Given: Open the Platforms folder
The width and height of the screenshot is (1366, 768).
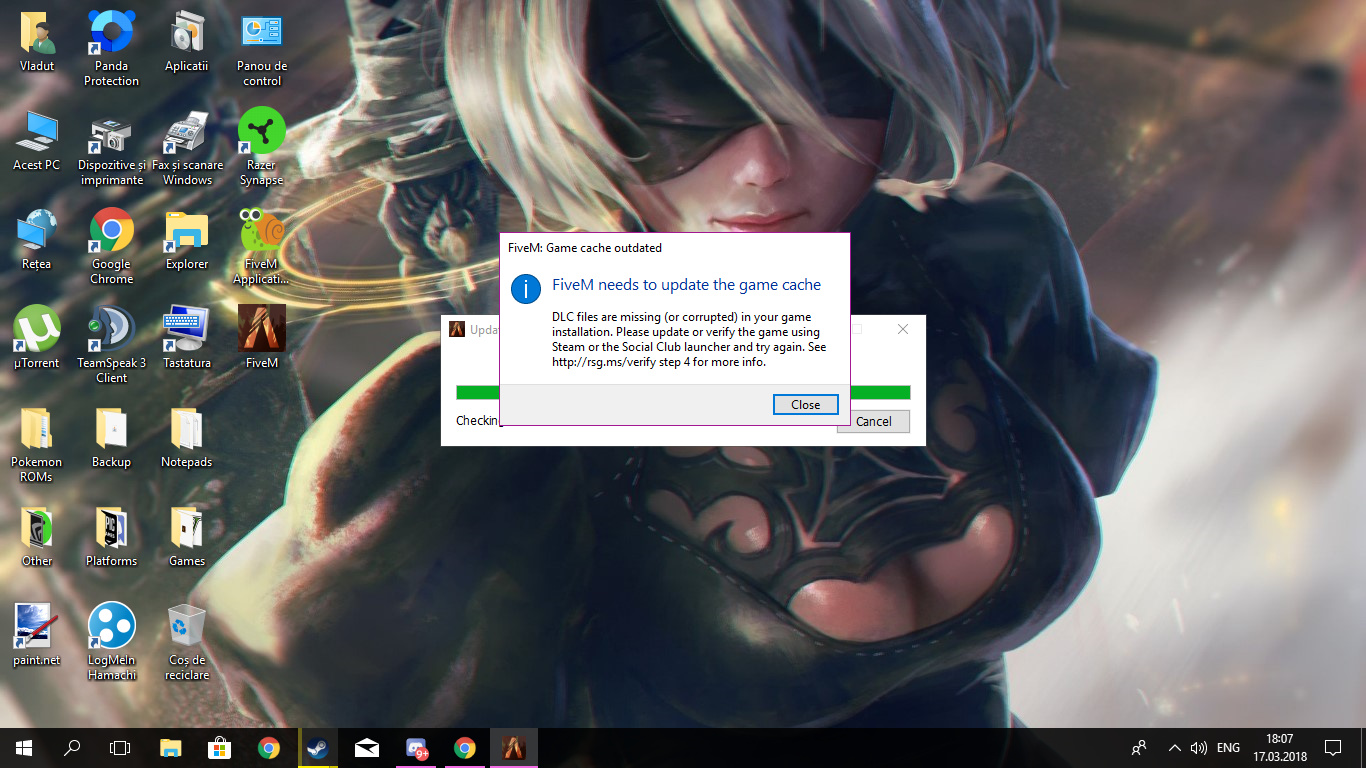Looking at the screenshot, I should [x=111, y=537].
